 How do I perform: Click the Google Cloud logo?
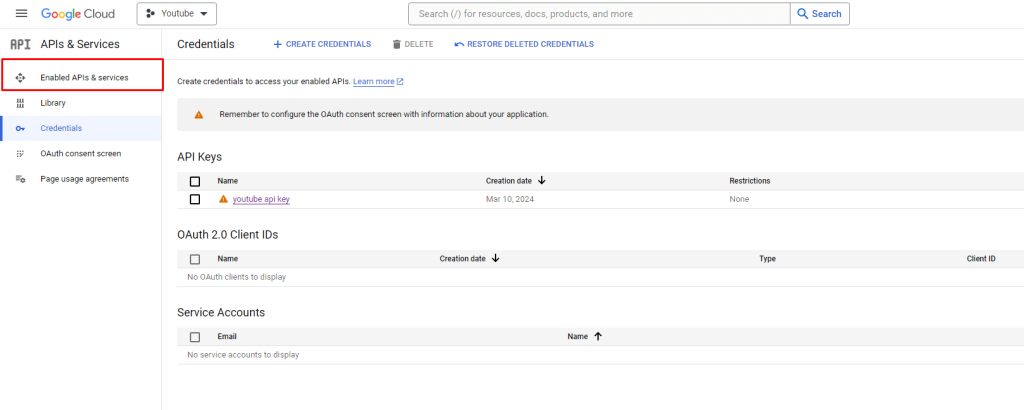(78, 14)
